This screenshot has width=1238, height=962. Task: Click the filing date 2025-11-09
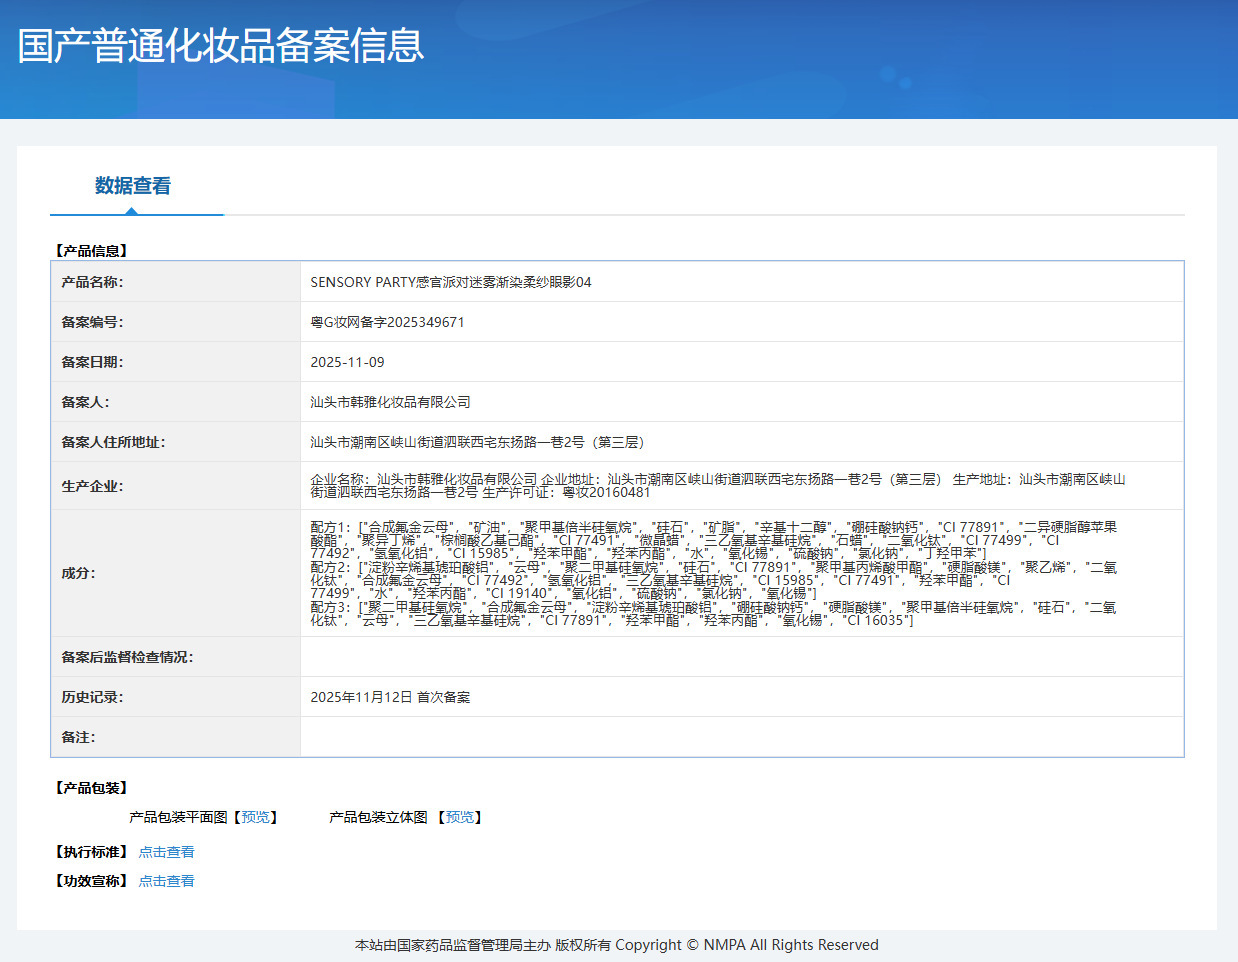(x=348, y=362)
